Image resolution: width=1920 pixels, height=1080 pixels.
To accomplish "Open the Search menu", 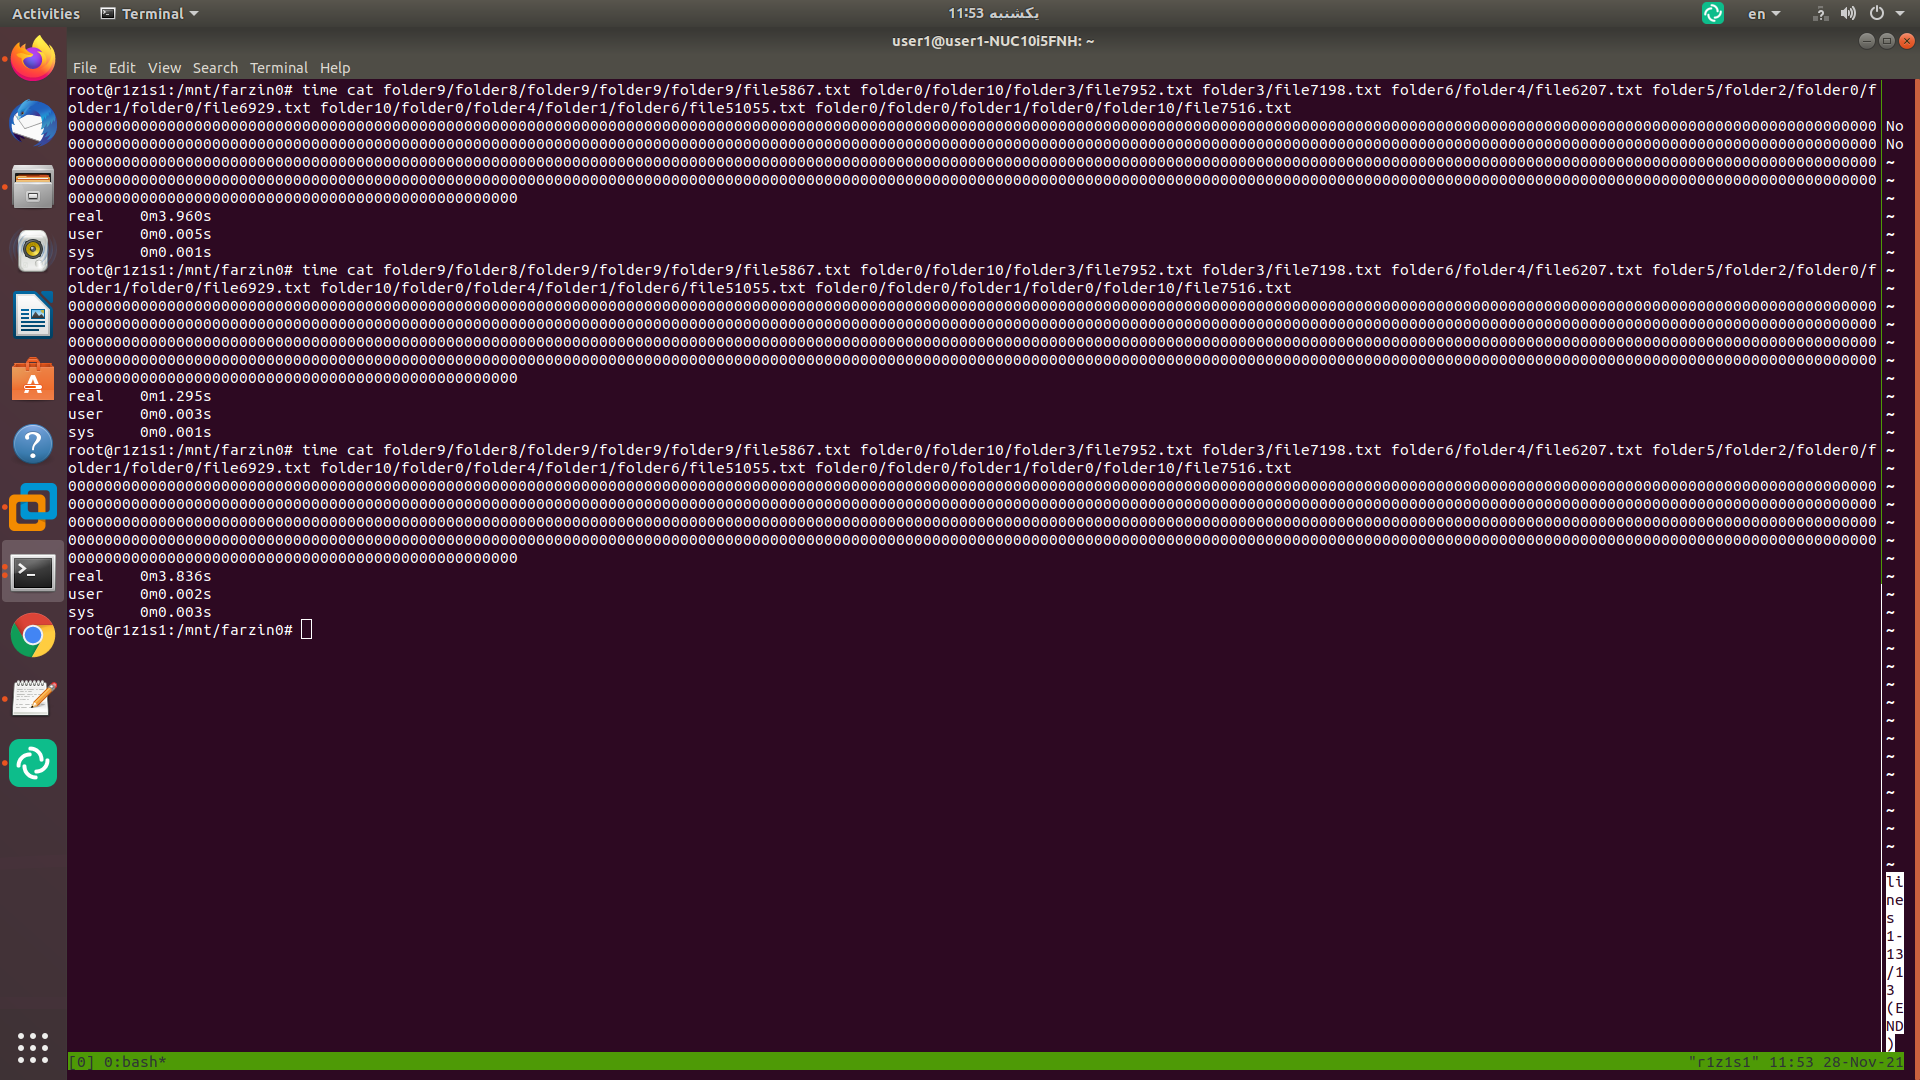I will [215, 68].
